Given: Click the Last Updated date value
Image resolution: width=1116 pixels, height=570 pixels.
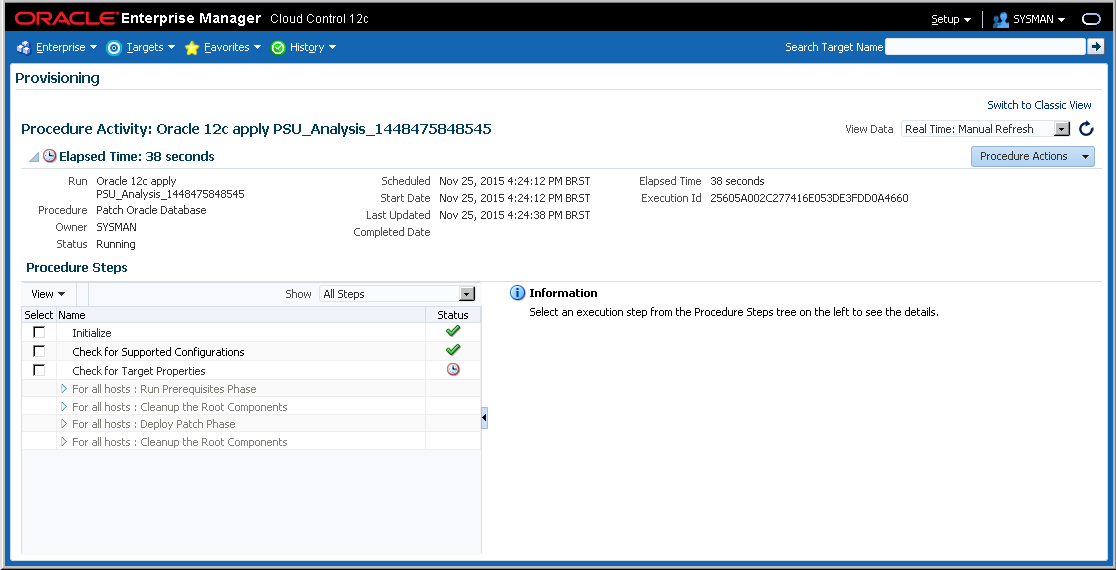Looking at the screenshot, I should coord(515,215).
